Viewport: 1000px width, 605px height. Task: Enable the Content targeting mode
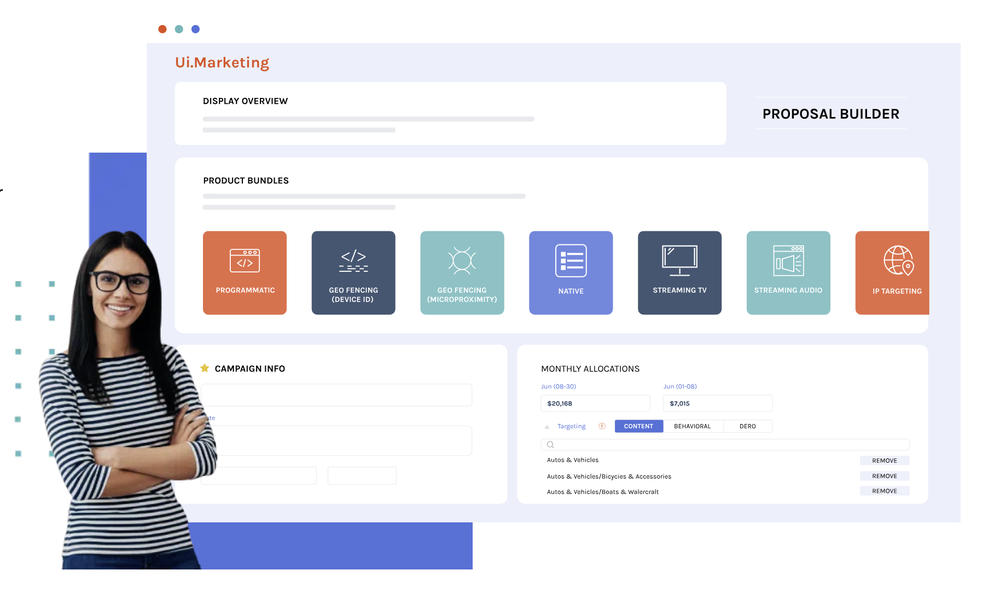click(x=638, y=426)
